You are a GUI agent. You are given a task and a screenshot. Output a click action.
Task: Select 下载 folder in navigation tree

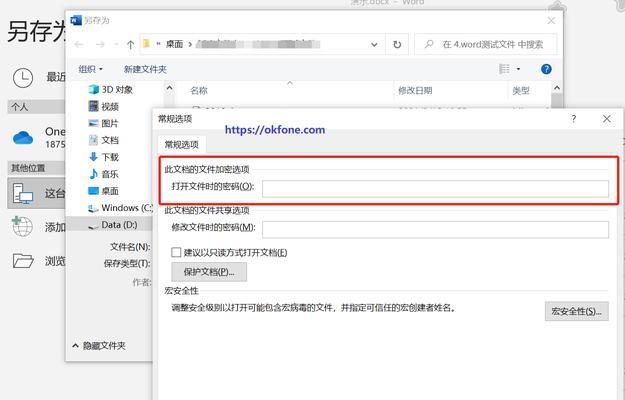point(103,157)
